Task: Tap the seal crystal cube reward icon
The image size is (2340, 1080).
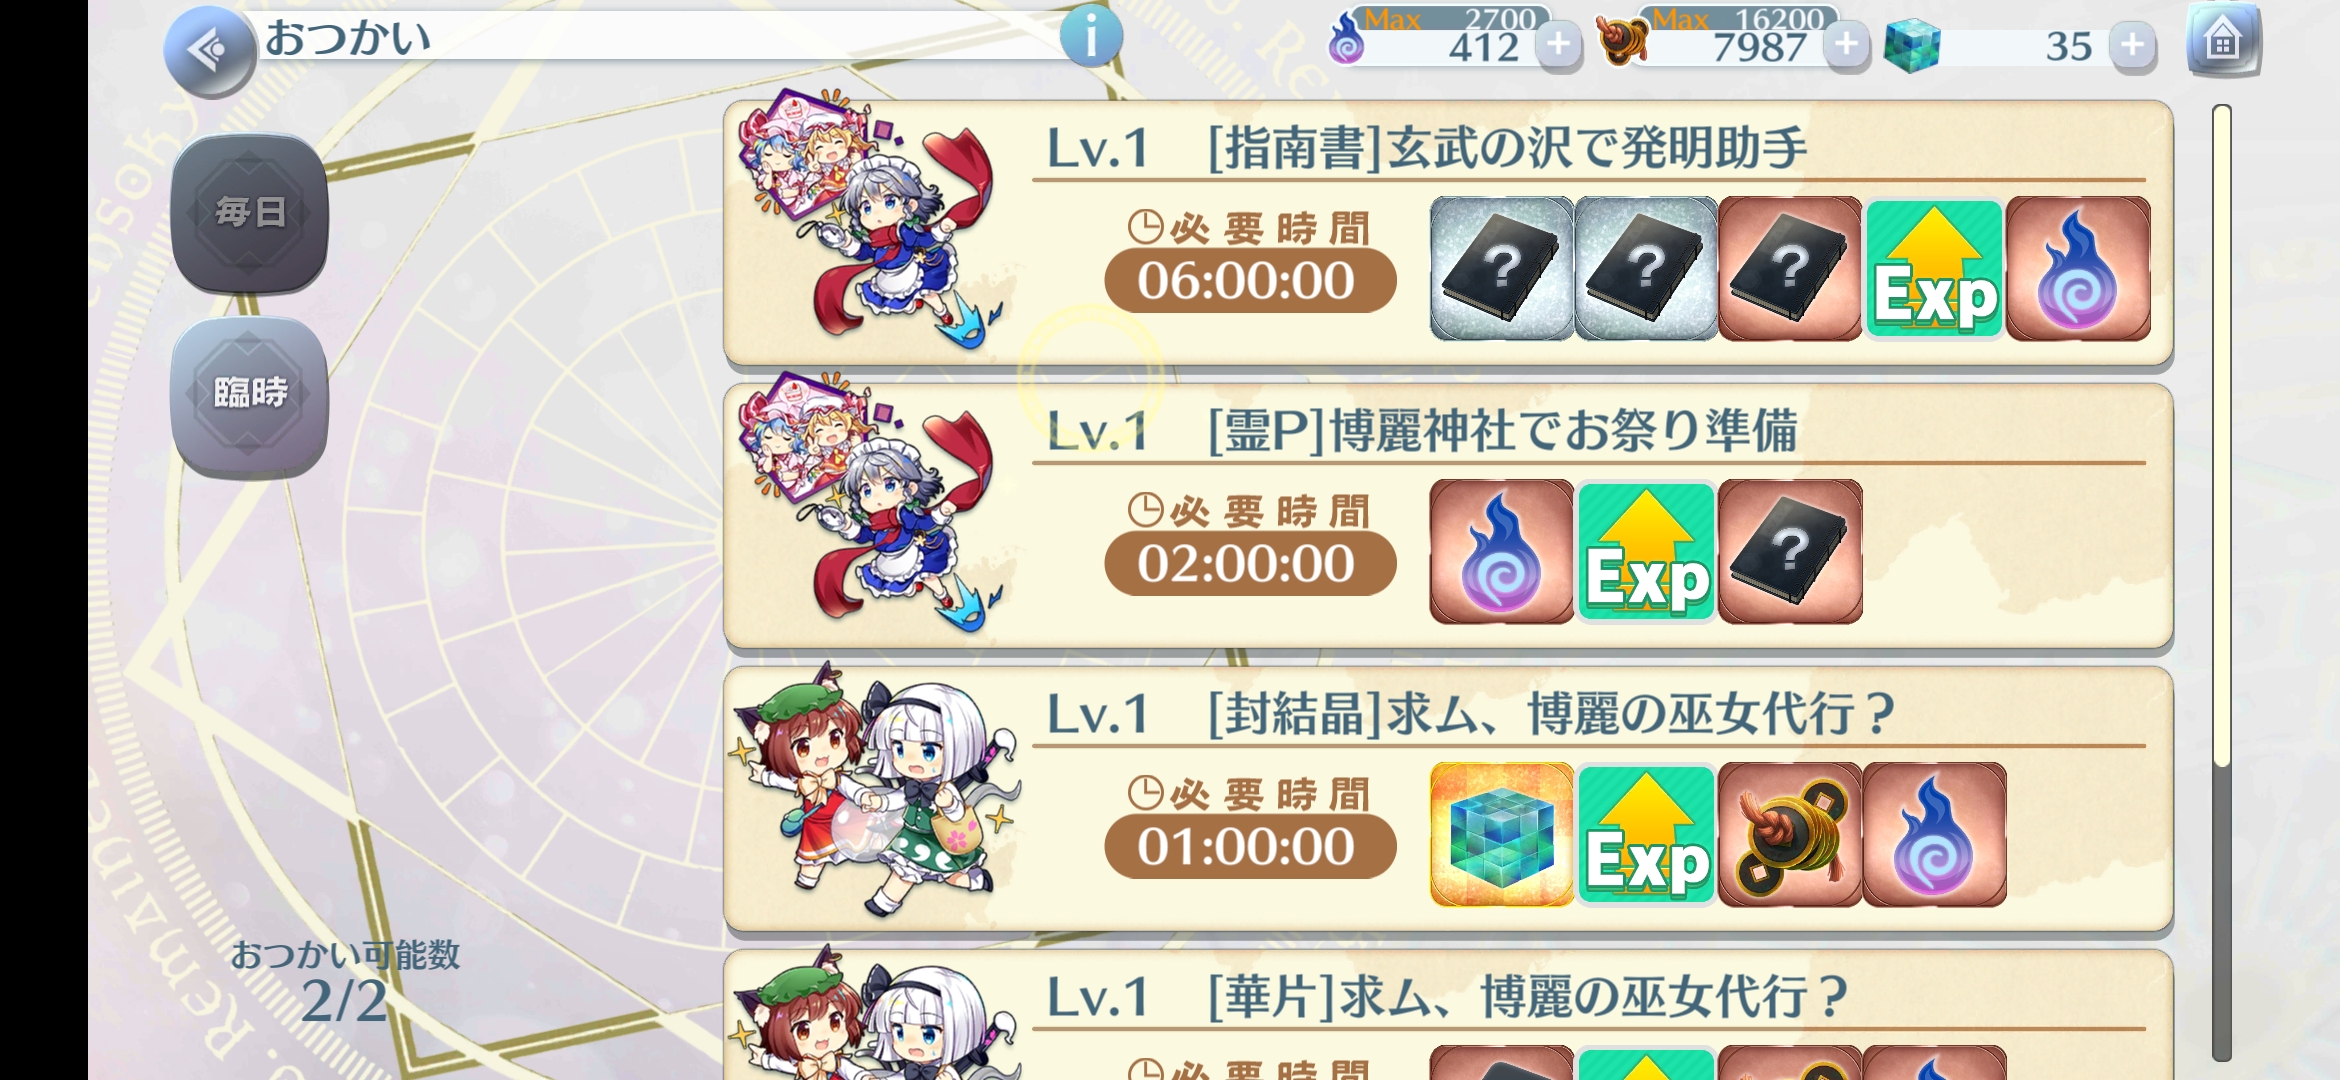Action: [x=1501, y=835]
